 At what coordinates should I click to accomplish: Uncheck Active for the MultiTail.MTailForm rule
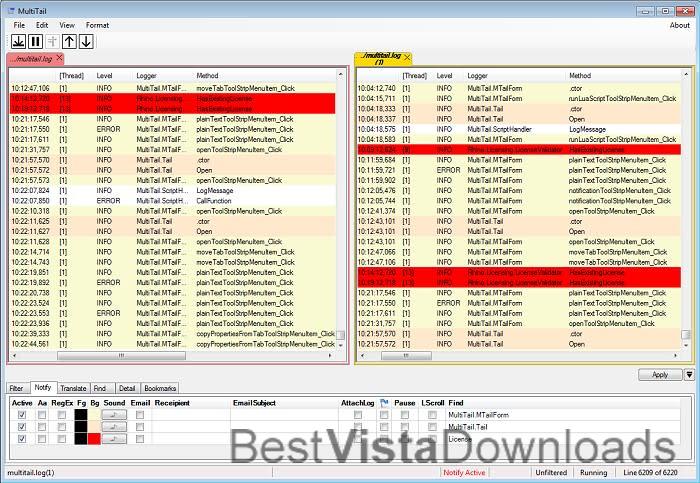click(x=21, y=415)
